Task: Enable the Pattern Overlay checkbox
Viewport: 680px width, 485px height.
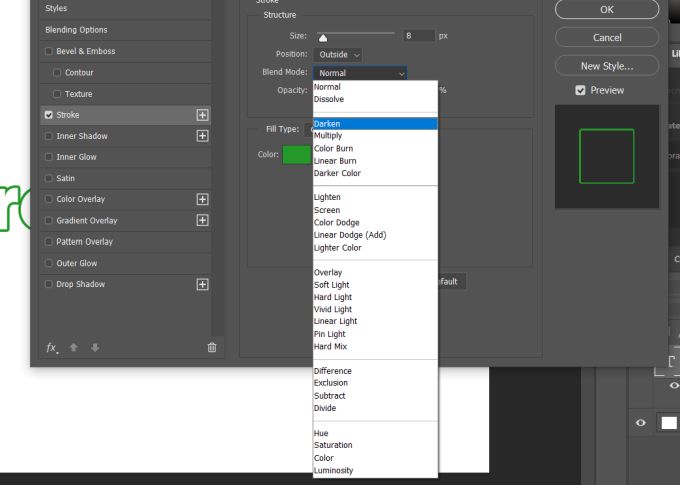Action: point(49,242)
